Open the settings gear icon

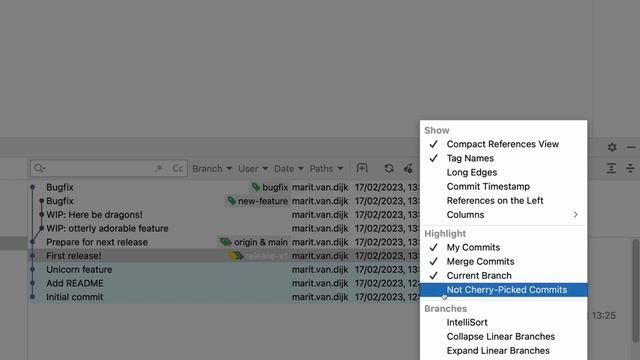[612, 147]
